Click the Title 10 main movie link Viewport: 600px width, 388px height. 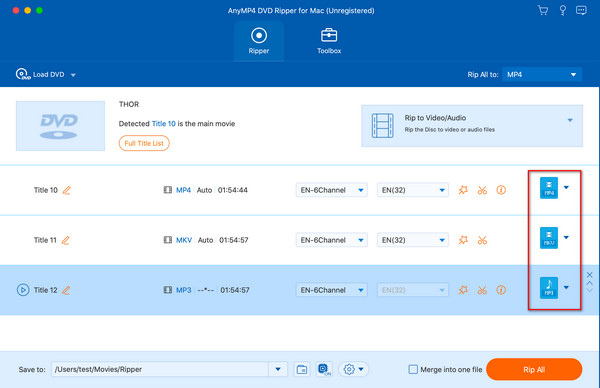click(x=163, y=124)
